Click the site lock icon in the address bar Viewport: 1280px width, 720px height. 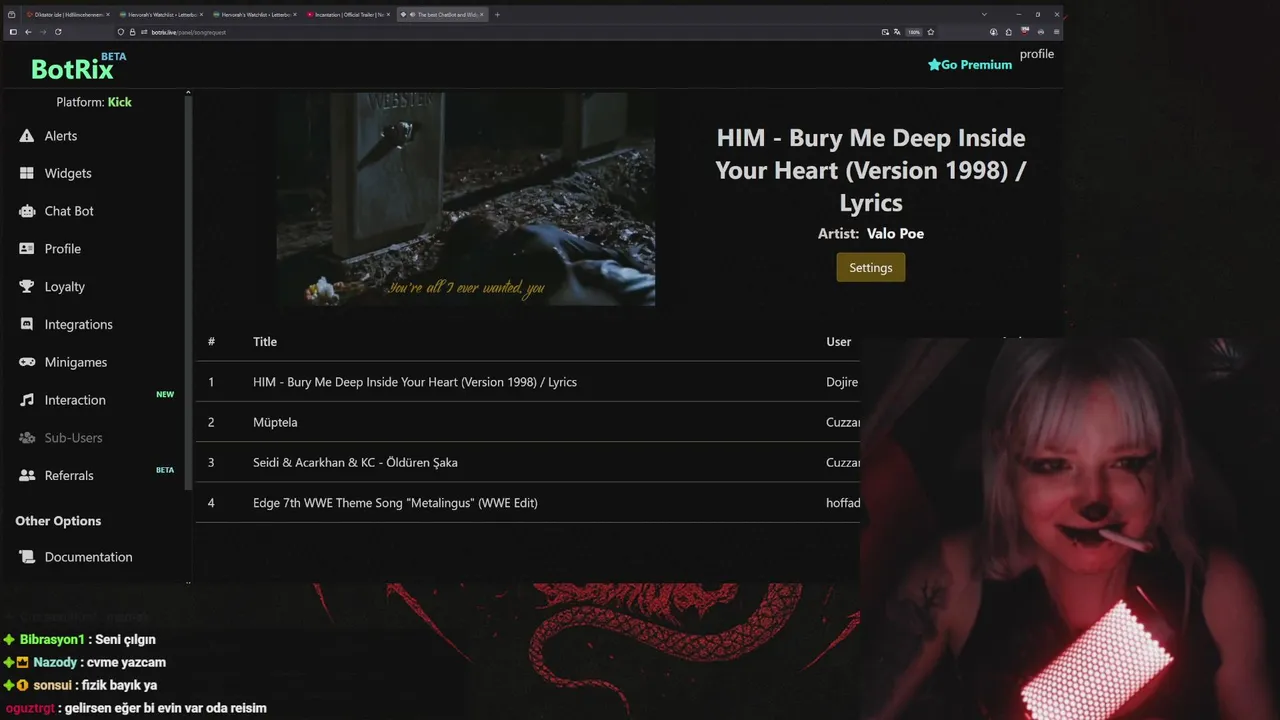tap(133, 32)
